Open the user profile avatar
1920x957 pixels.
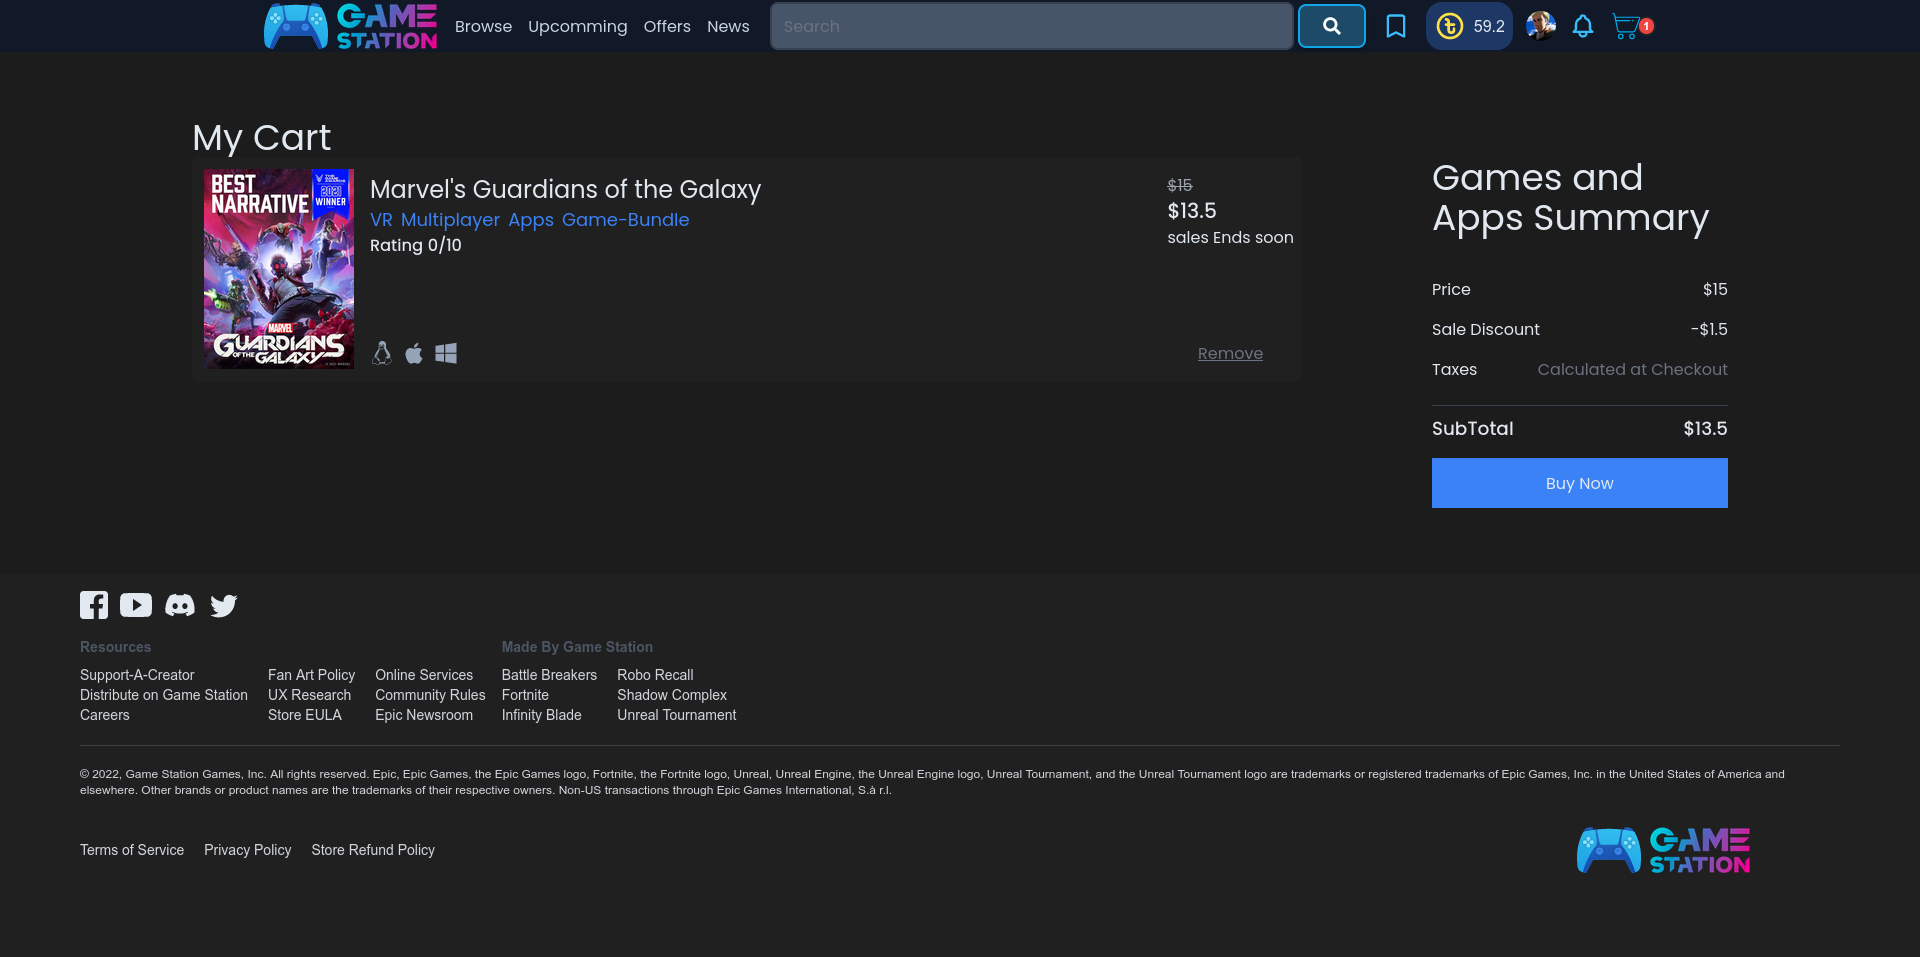coord(1541,26)
